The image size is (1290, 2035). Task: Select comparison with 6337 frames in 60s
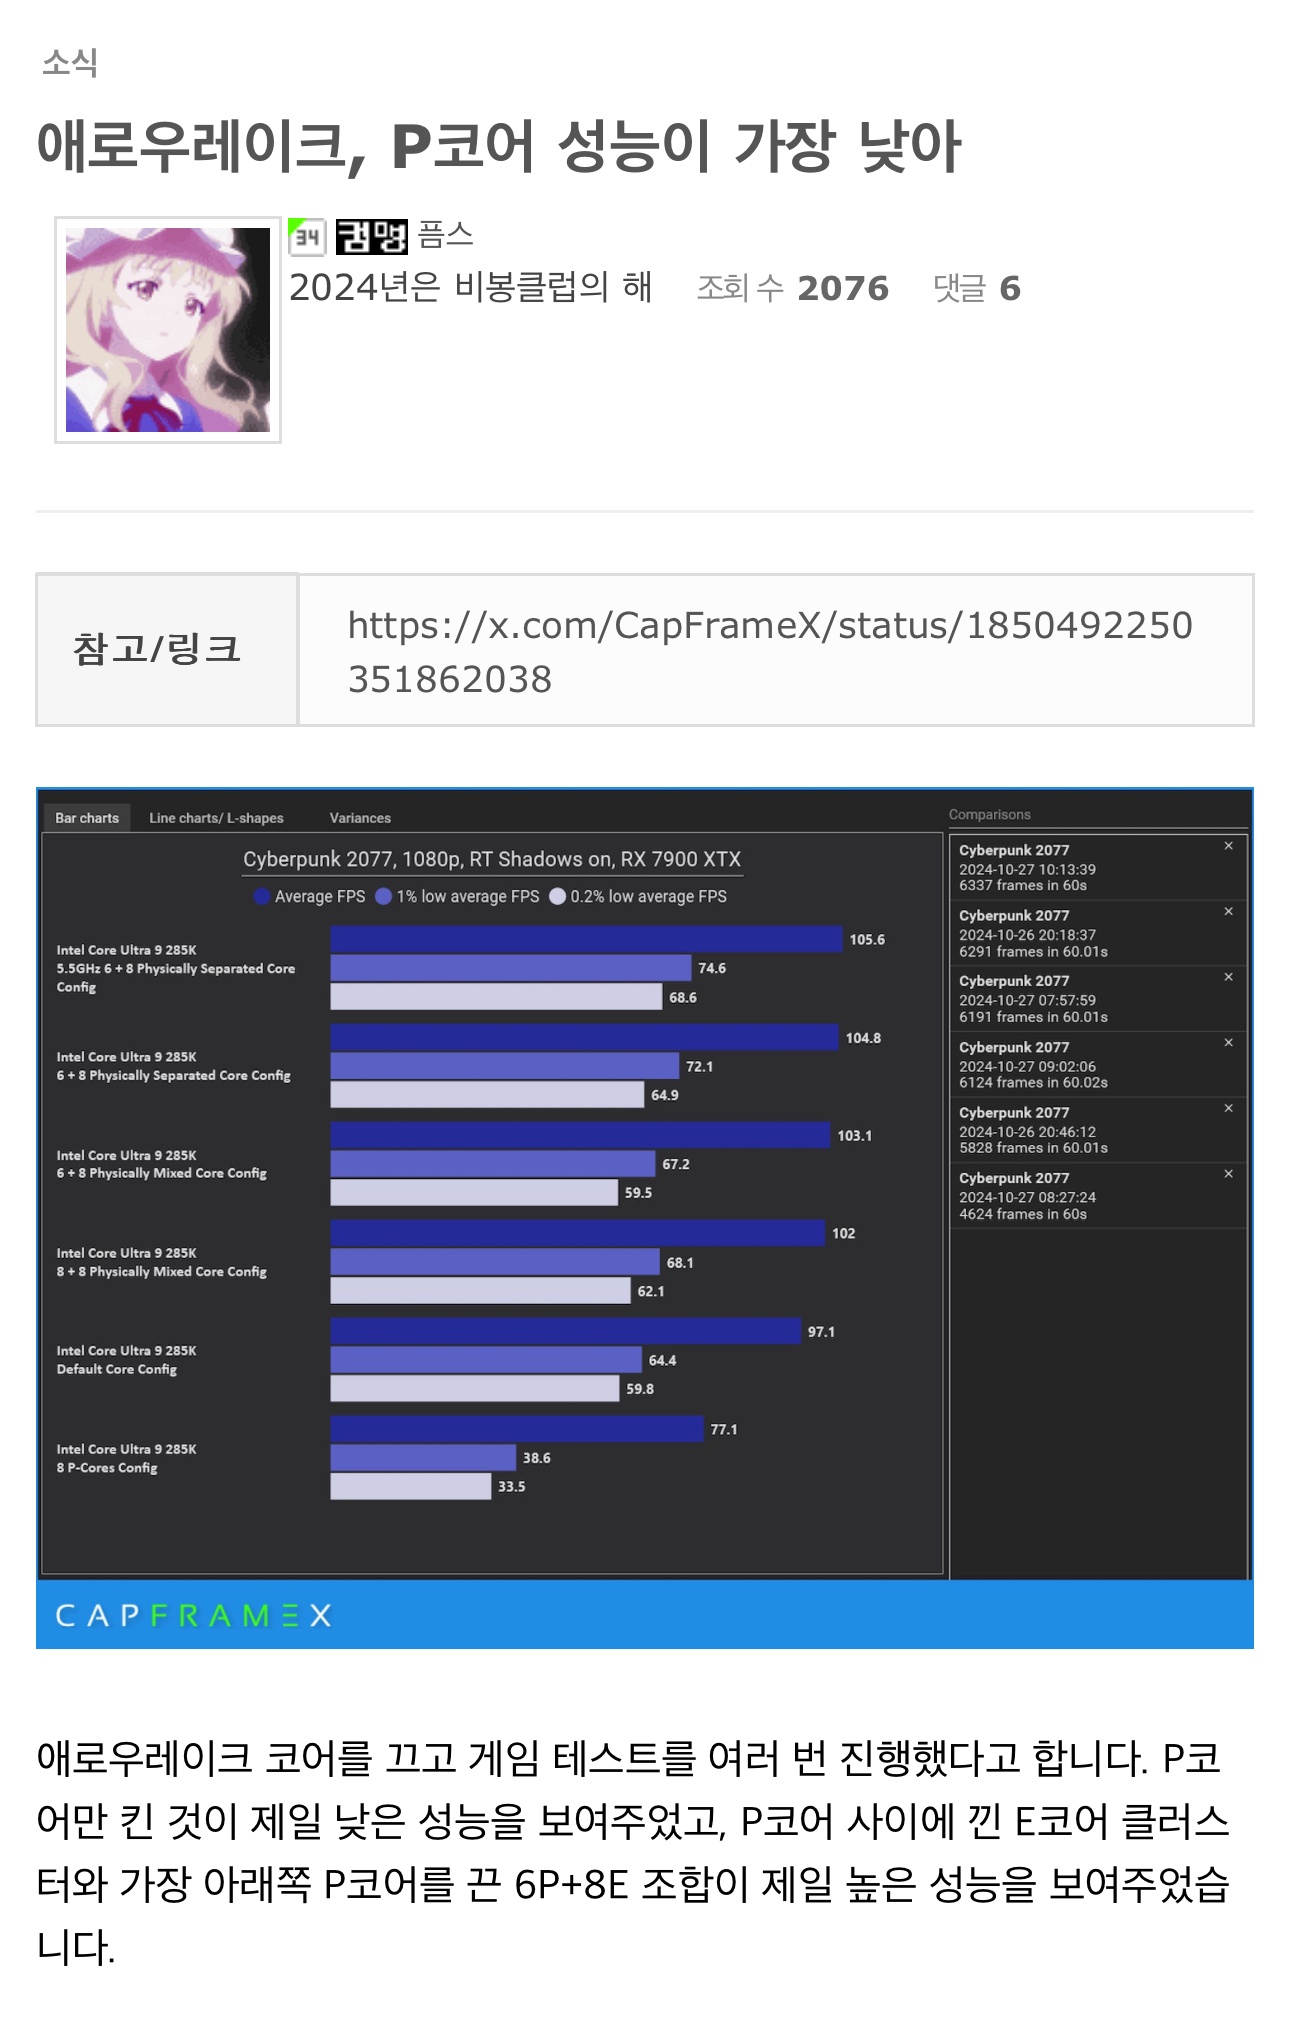tap(1097, 867)
